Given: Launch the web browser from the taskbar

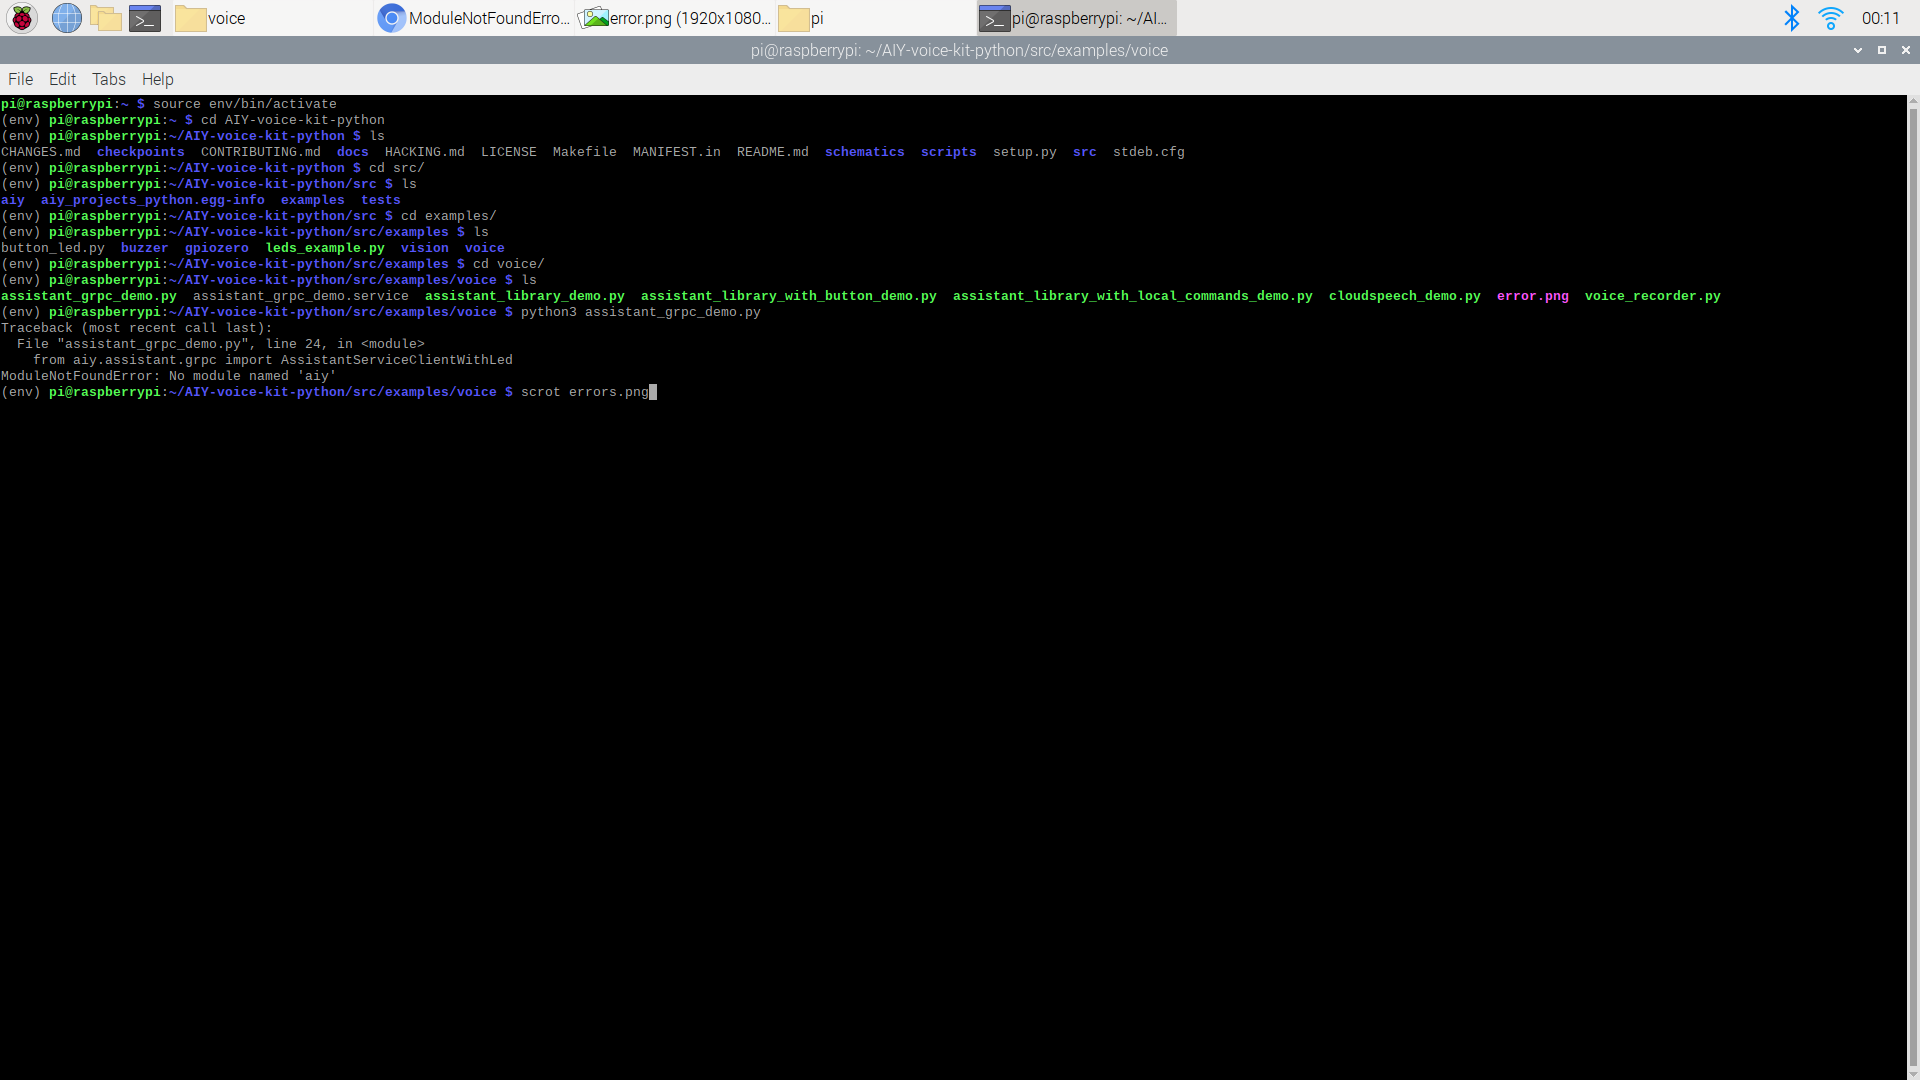Looking at the screenshot, I should 66,18.
